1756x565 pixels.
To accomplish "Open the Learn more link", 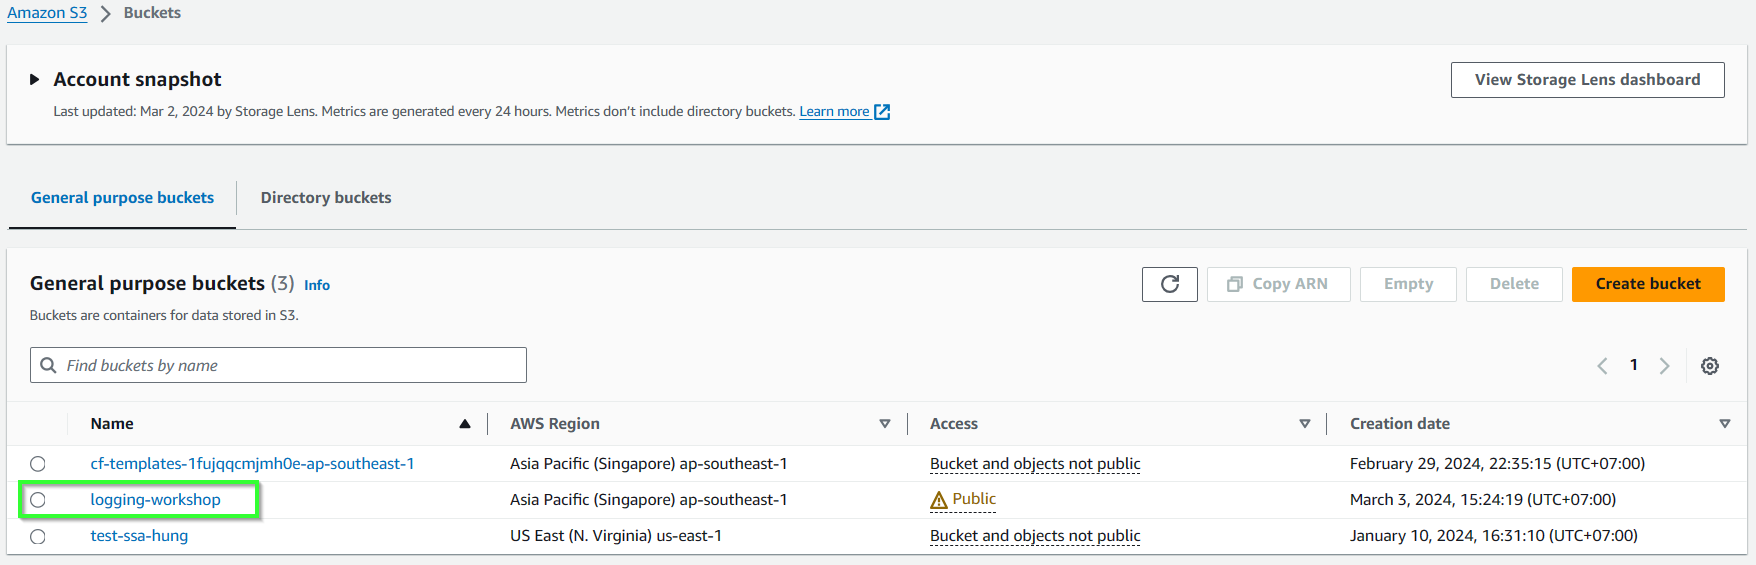I will coord(834,112).
